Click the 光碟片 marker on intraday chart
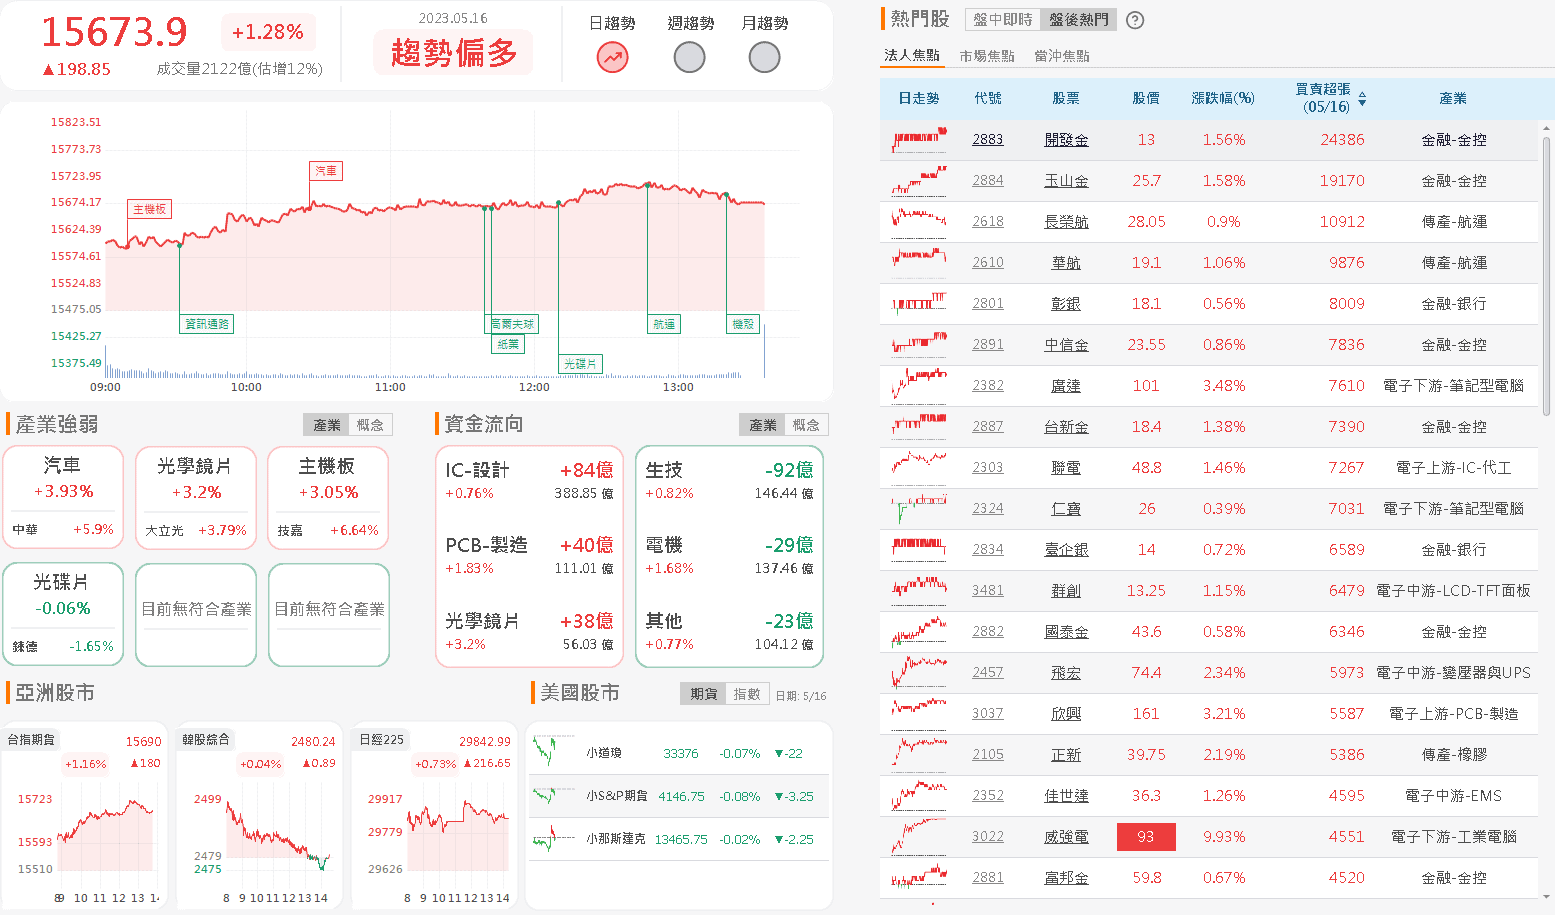 click(x=580, y=364)
